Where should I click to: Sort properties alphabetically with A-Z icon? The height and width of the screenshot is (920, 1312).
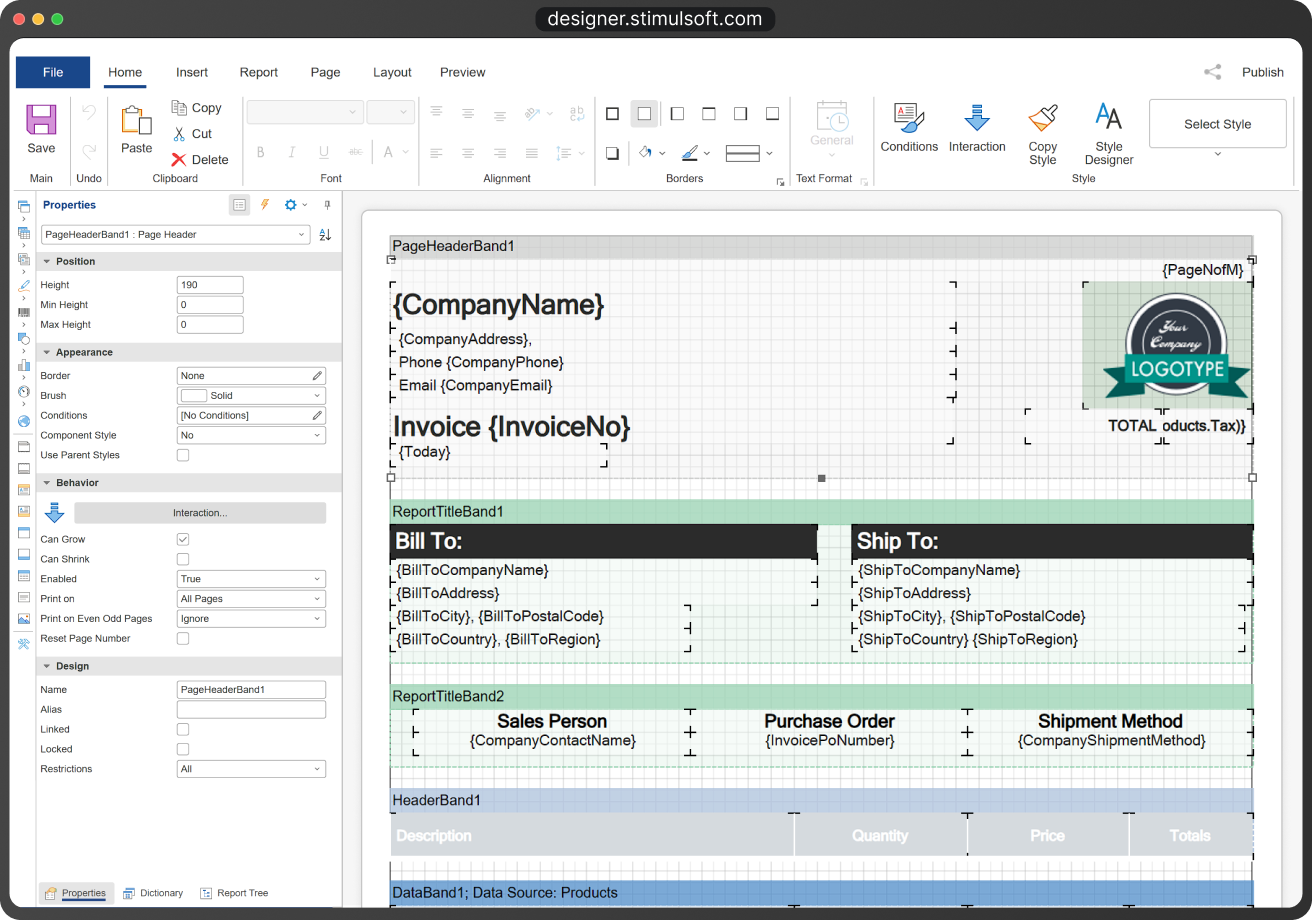click(x=325, y=235)
